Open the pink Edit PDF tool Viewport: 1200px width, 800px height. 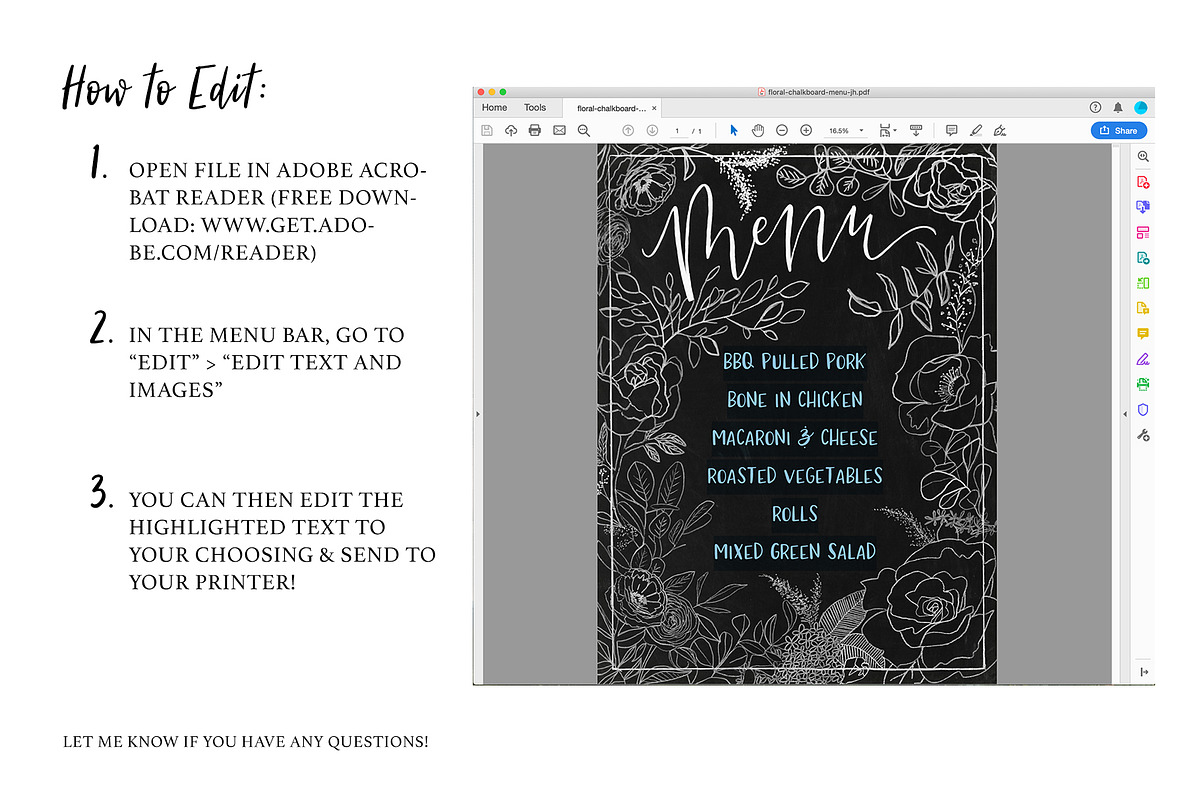(1143, 233)
